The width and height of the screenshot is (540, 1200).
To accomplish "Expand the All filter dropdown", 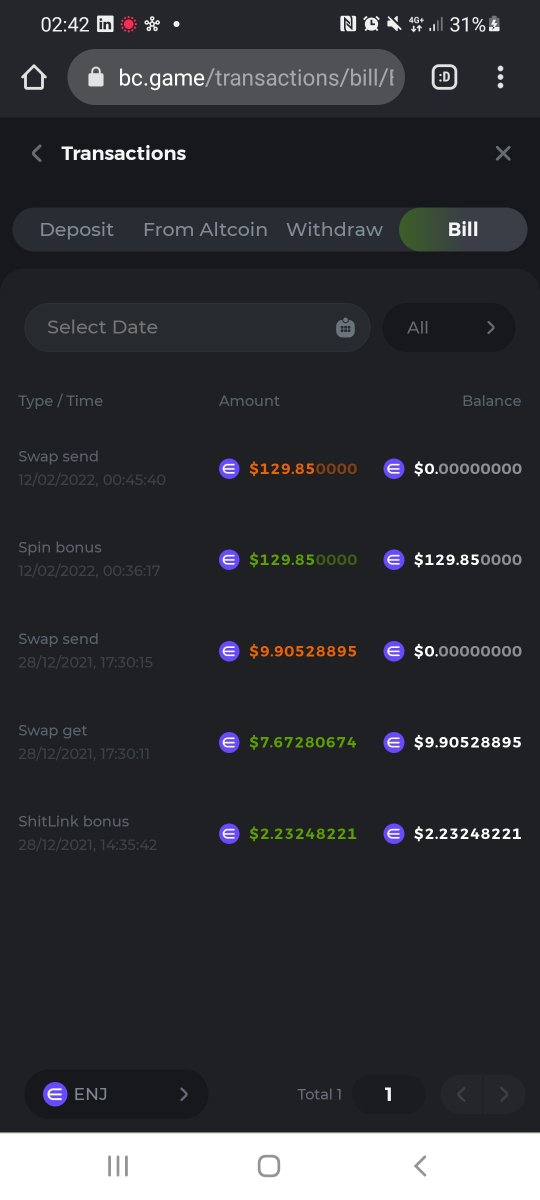I will pyautogui.click(x=449, y=327).
